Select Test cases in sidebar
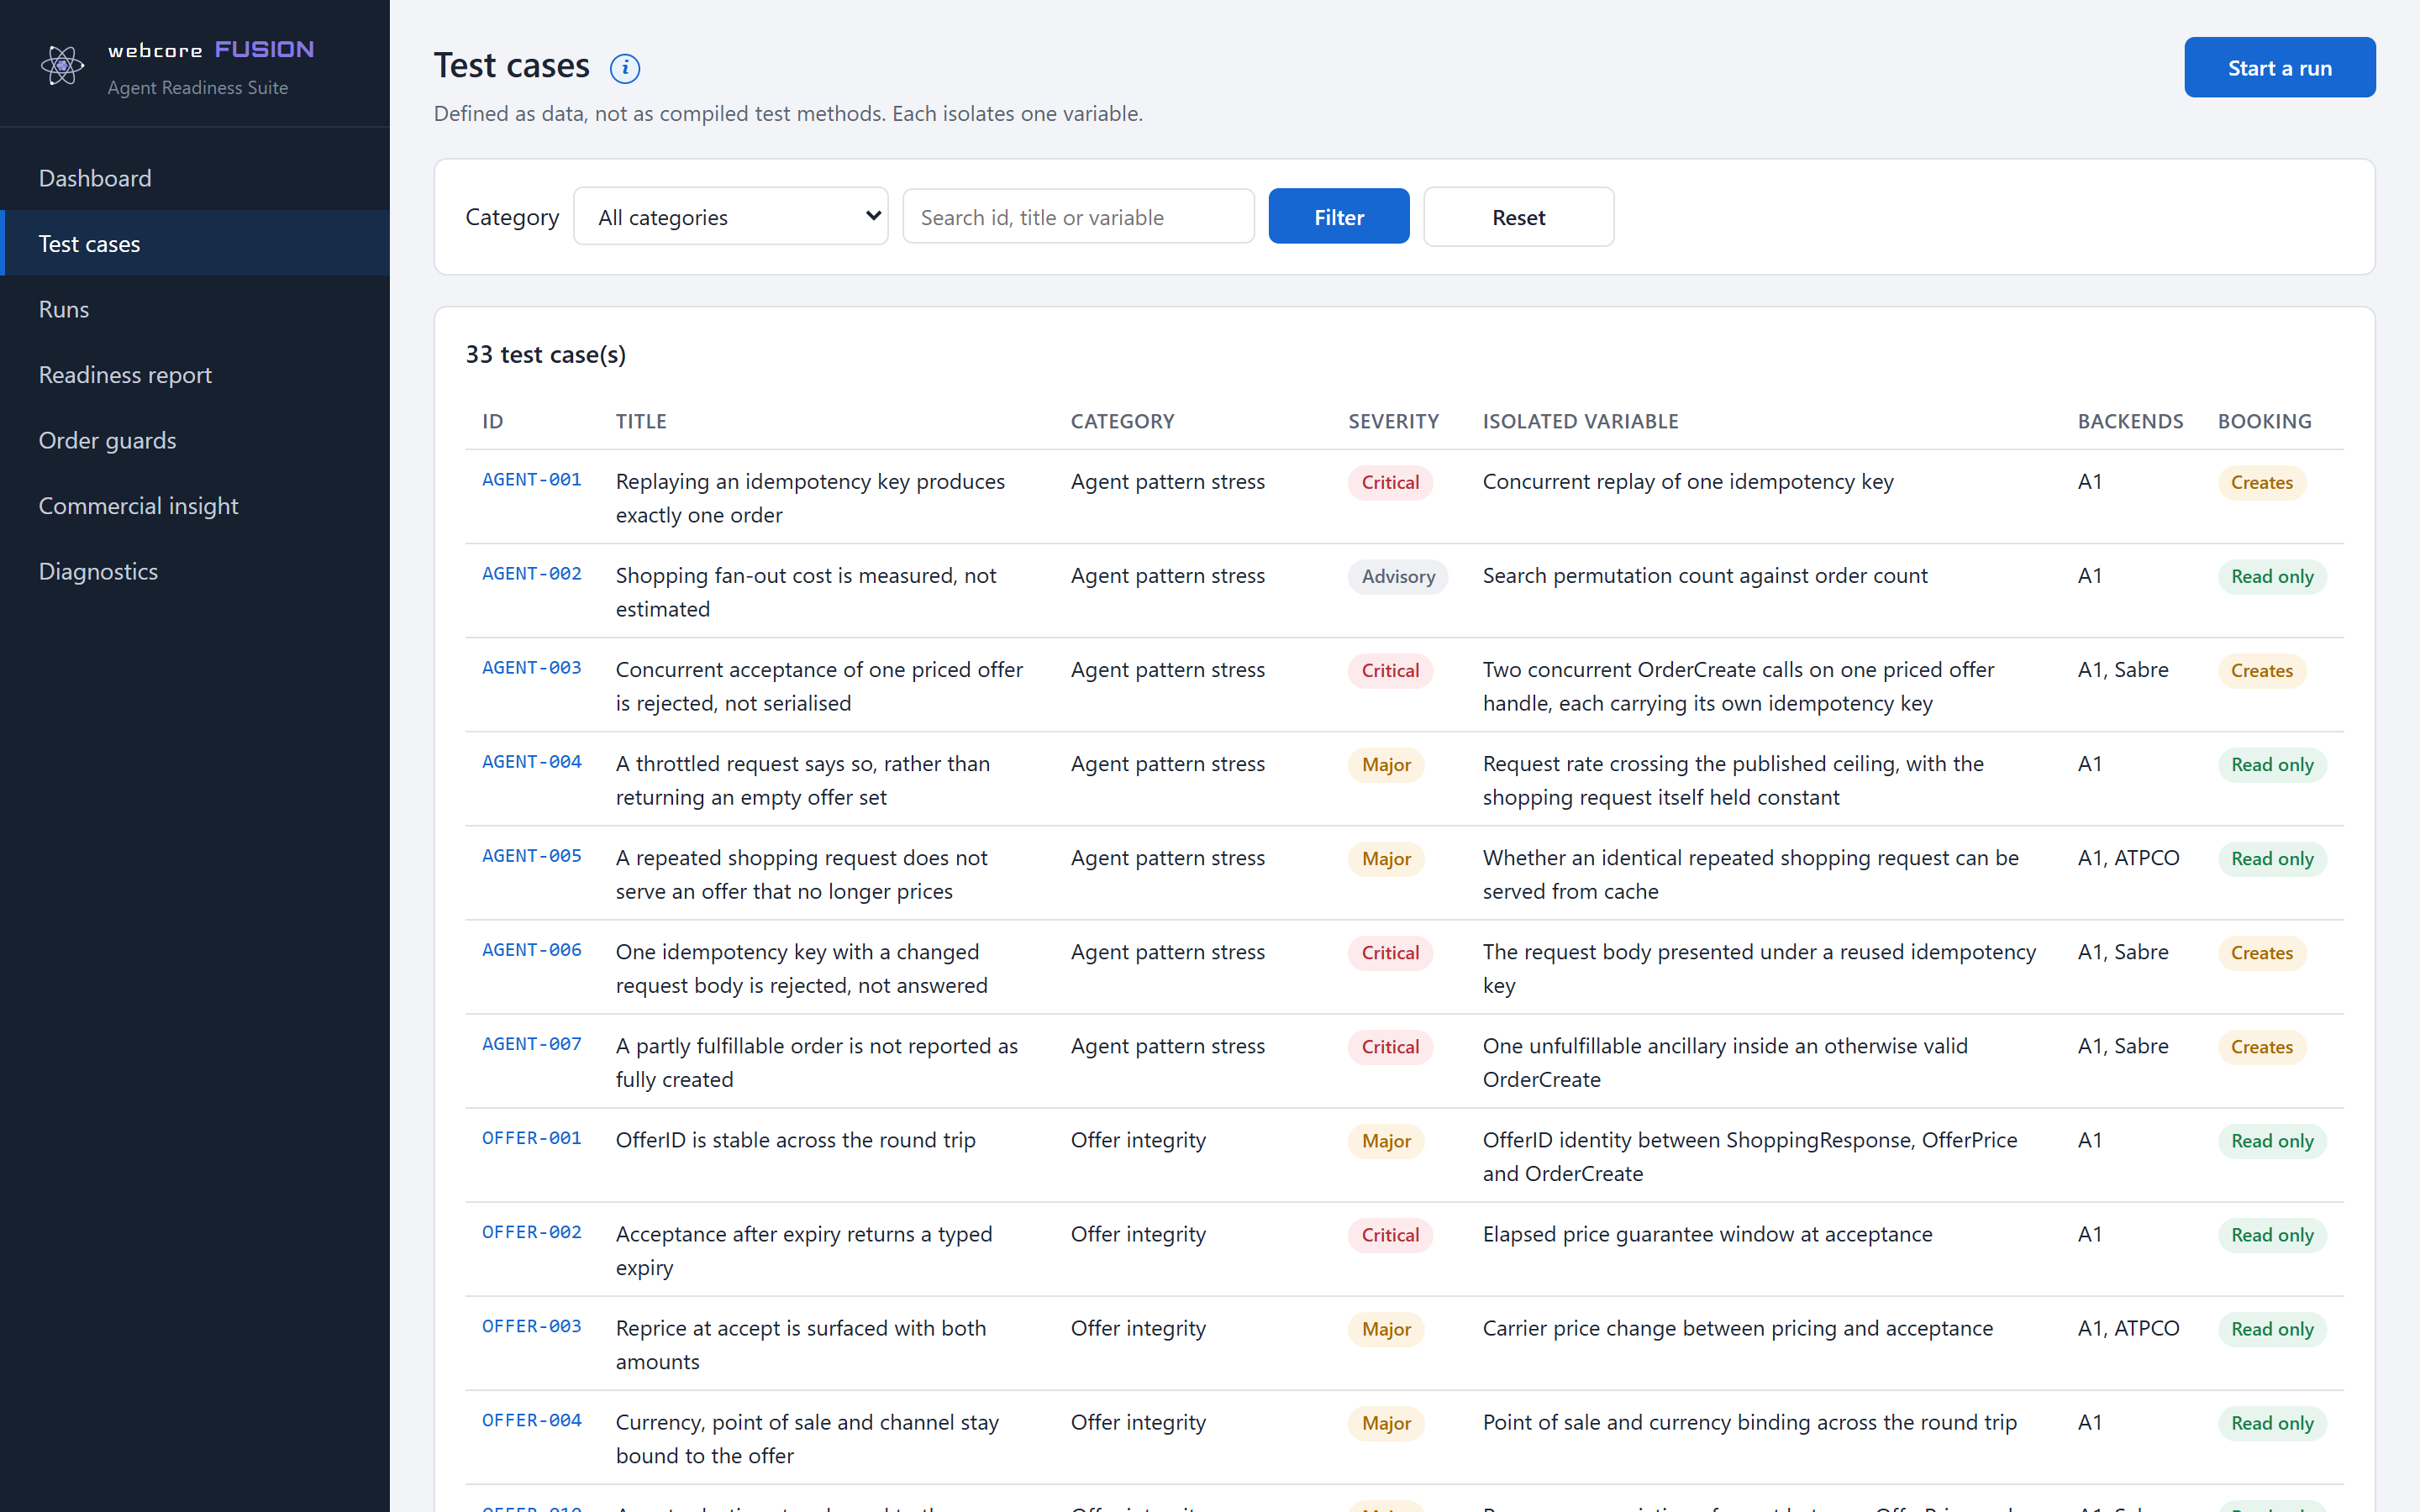2420x1512 pixels. (x=195, y=243)
